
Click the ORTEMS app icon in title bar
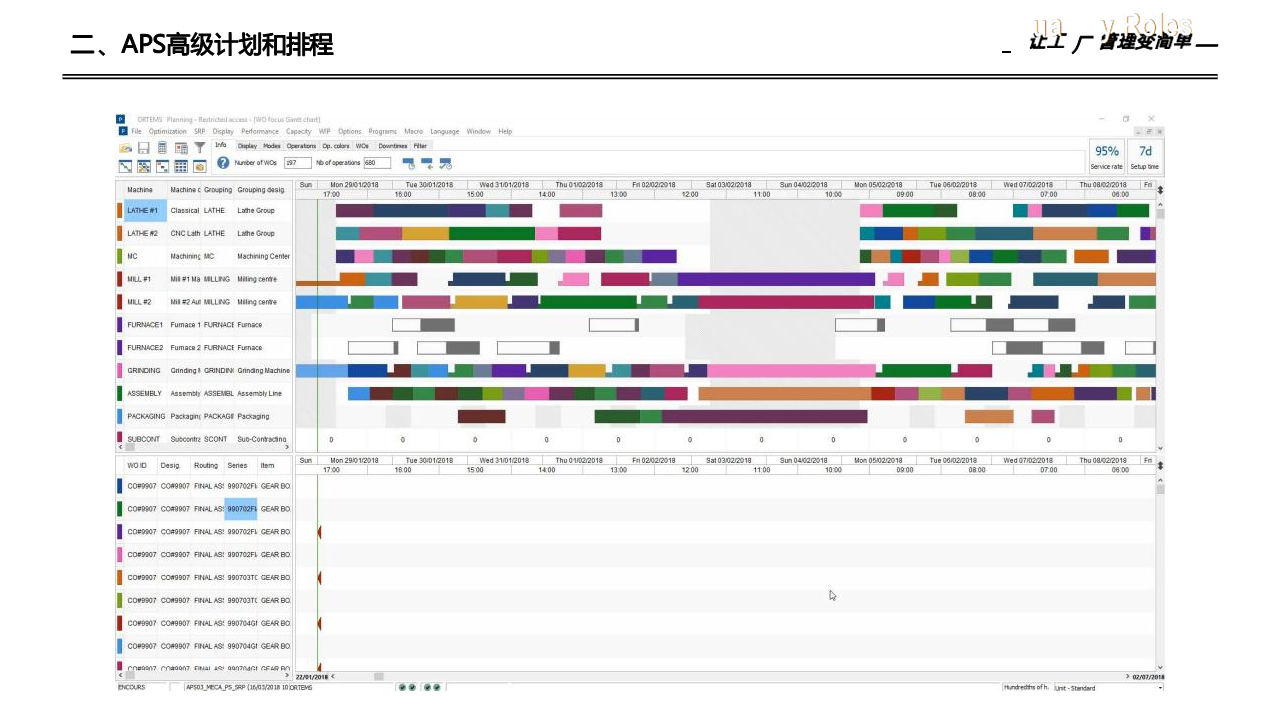tap(121, 119)
